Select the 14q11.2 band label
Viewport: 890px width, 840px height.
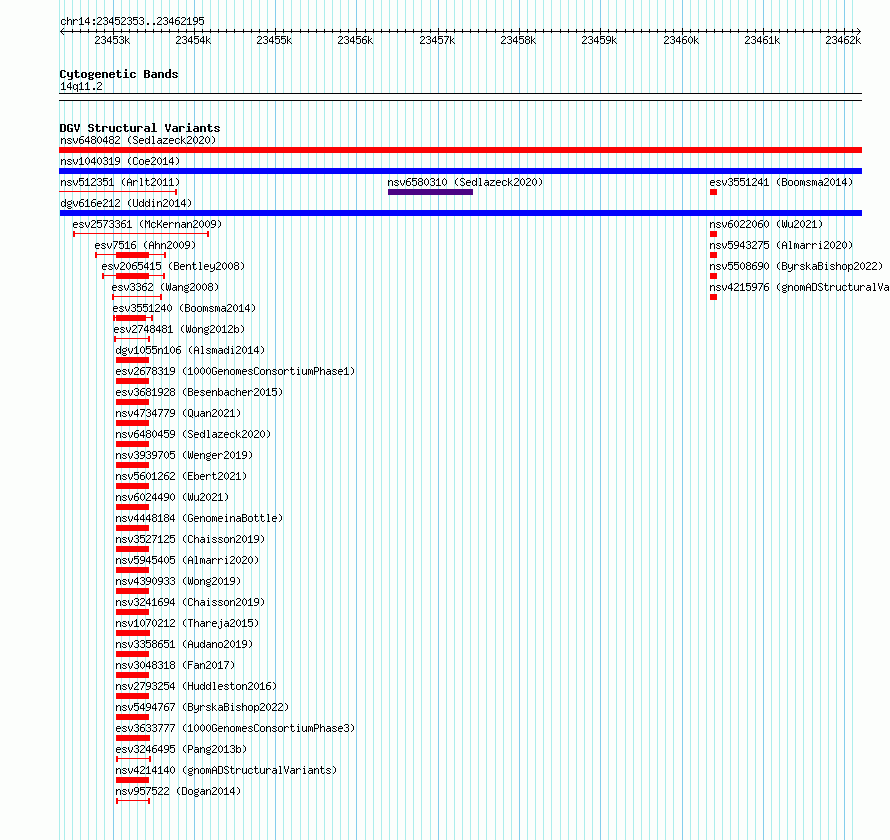(81, 86)
